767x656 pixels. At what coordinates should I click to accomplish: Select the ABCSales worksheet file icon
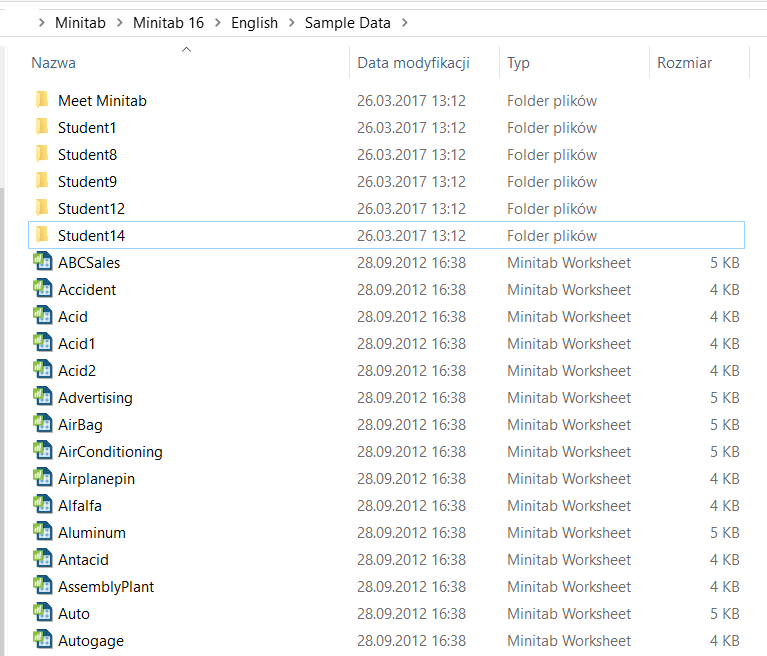[43, 261]
